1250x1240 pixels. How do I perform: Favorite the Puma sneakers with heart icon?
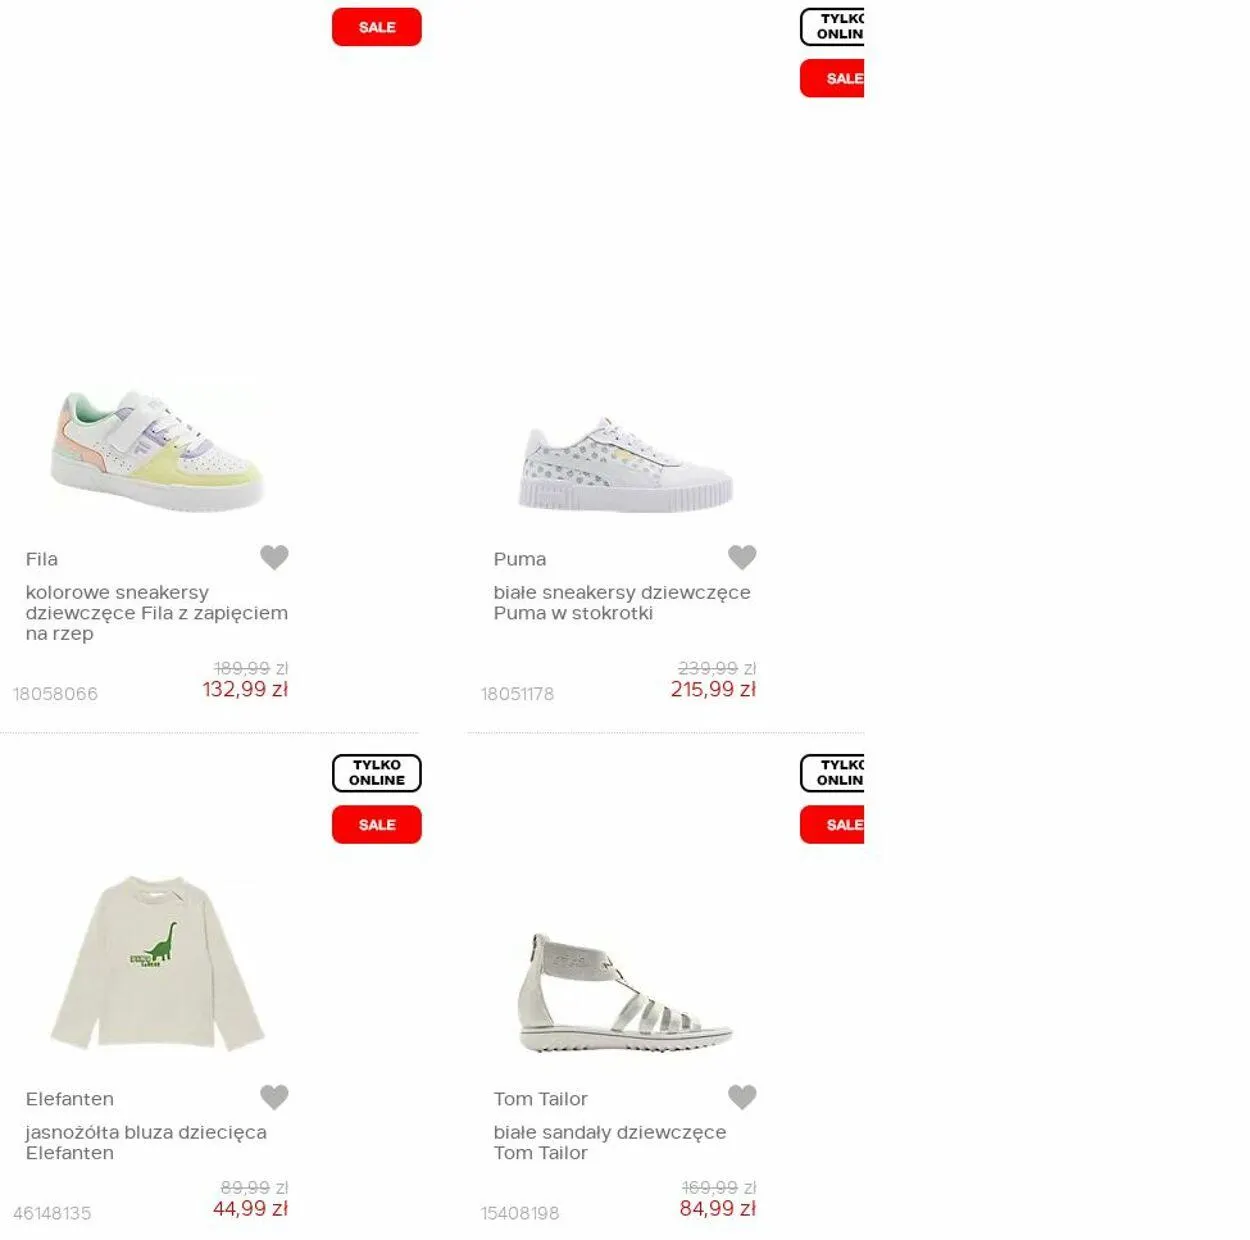(x=742, y=557)
